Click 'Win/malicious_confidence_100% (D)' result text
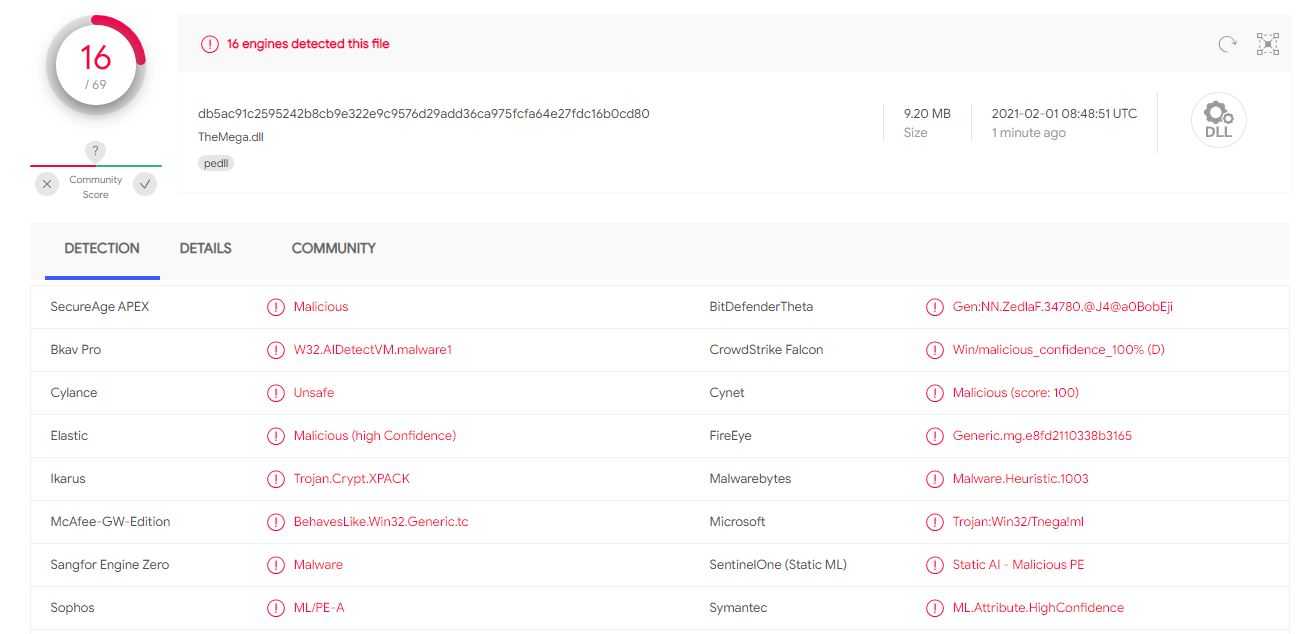1301x634 pixels. [x=1059, y=350]
